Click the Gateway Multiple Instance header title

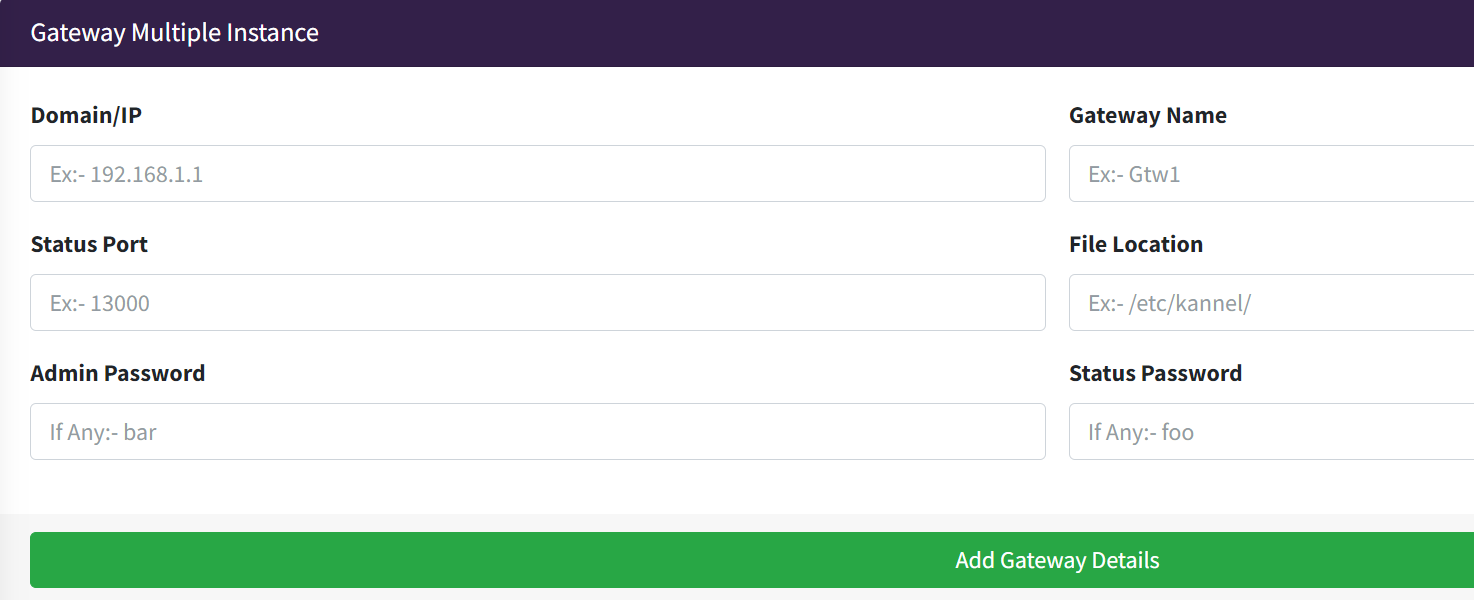175,33
